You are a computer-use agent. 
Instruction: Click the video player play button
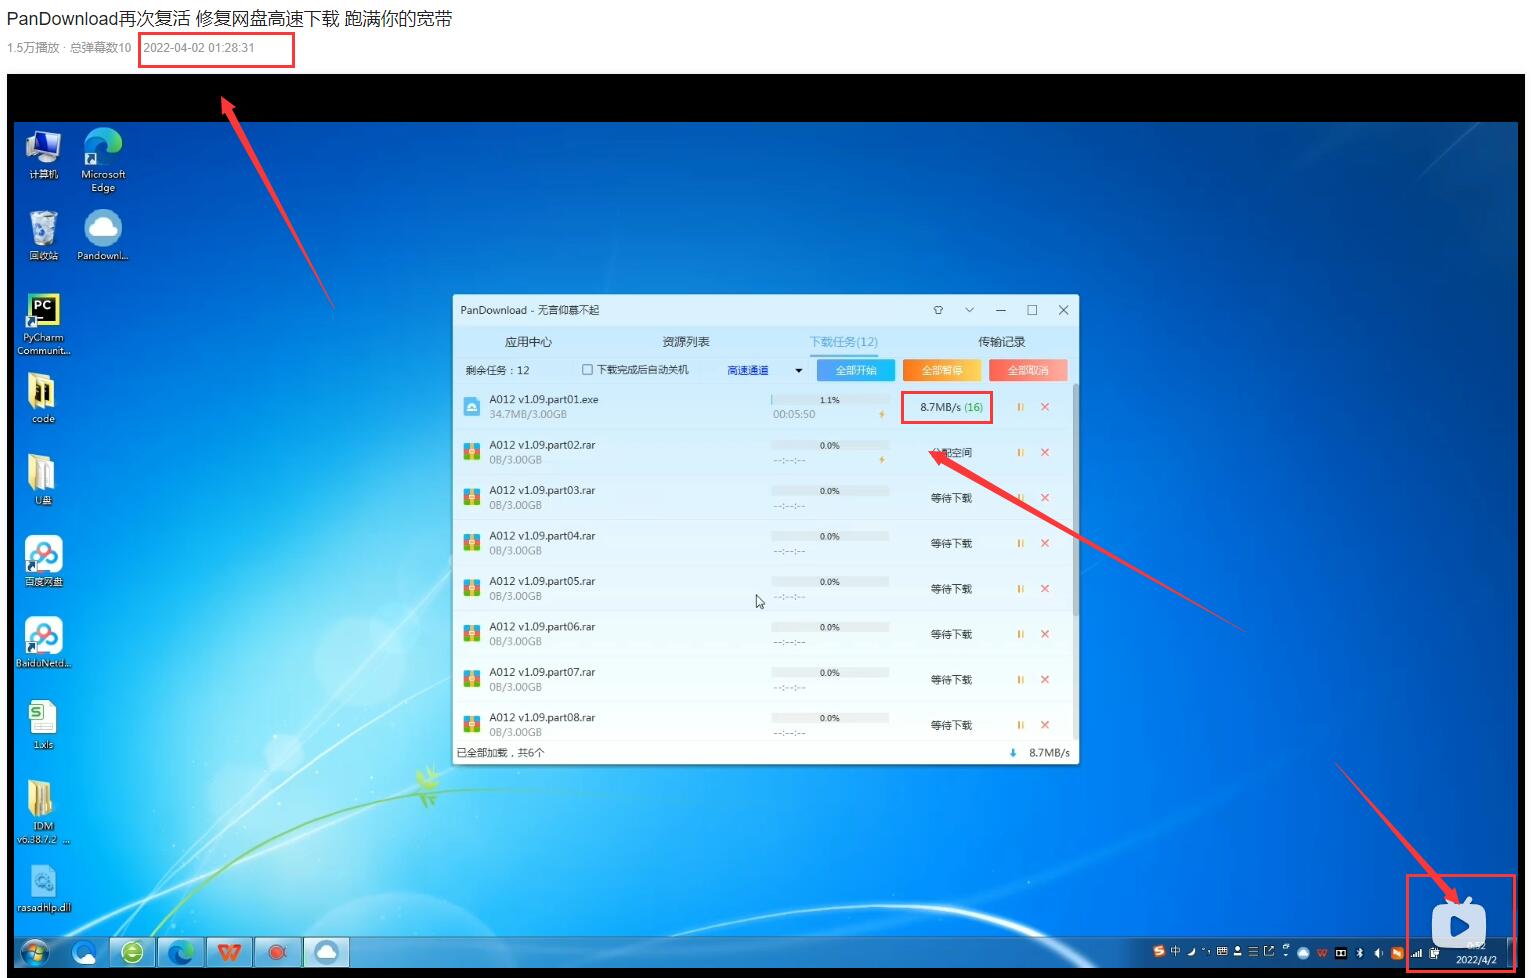click(x=1459, y=926)
